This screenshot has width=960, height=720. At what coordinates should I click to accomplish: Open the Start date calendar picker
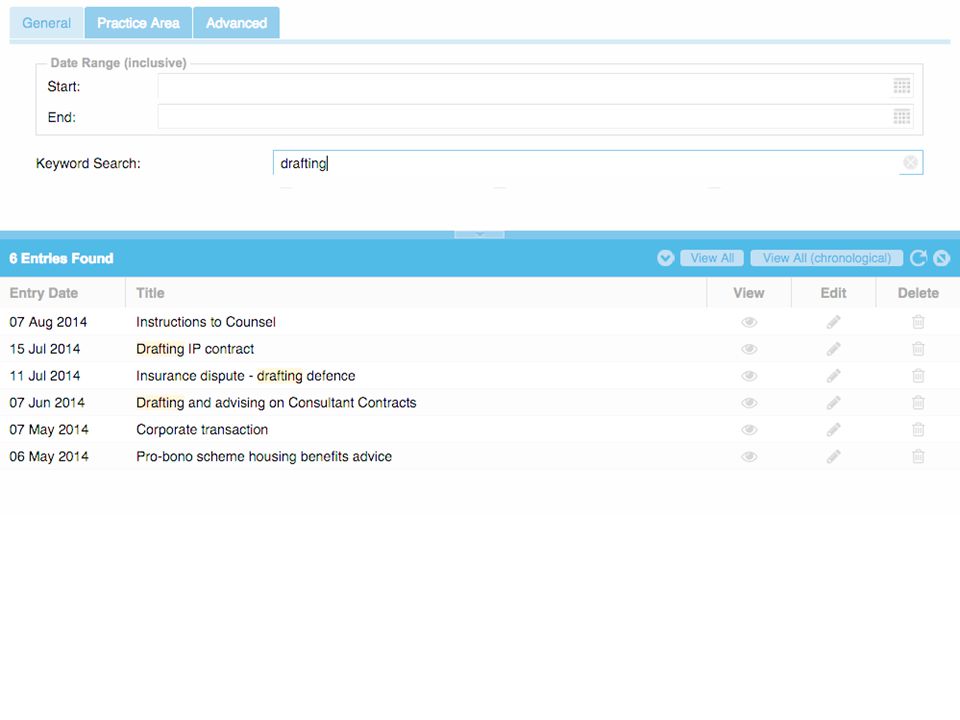pyautogui.click(x=902, y=86)
